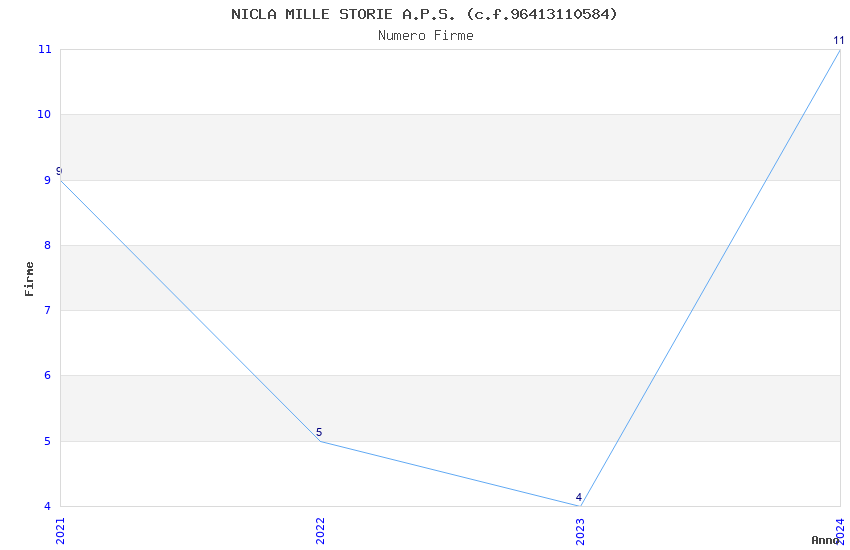Select the y-axis tick label 7

tap(47, 310)
